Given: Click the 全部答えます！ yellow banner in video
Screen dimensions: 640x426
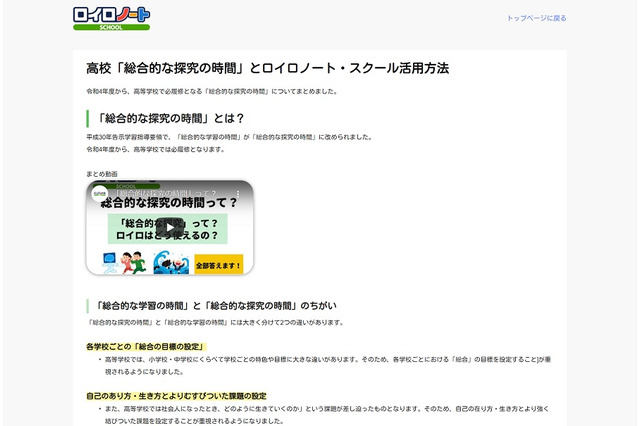Looking at the screenshot, I should (x=218, y=265).
